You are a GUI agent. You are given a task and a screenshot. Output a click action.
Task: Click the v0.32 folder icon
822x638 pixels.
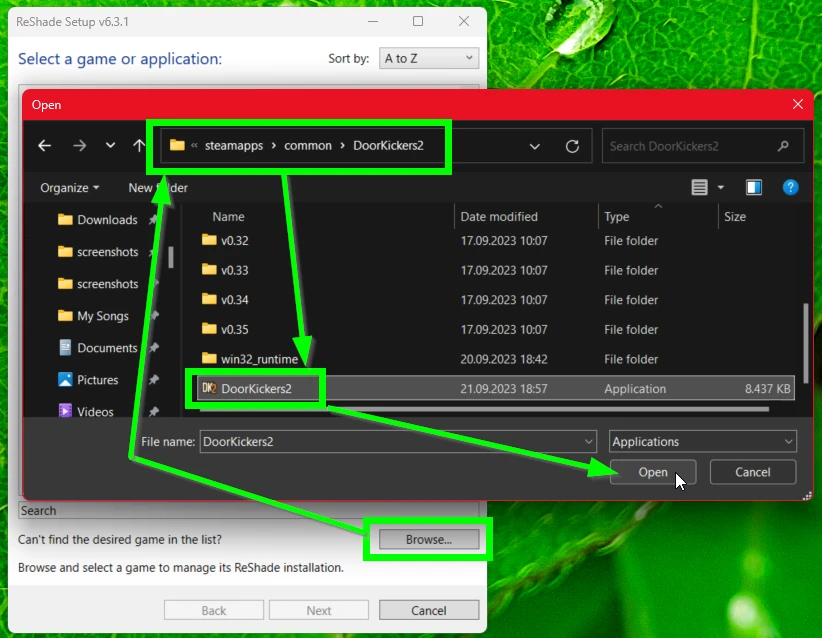click(209, 240)
